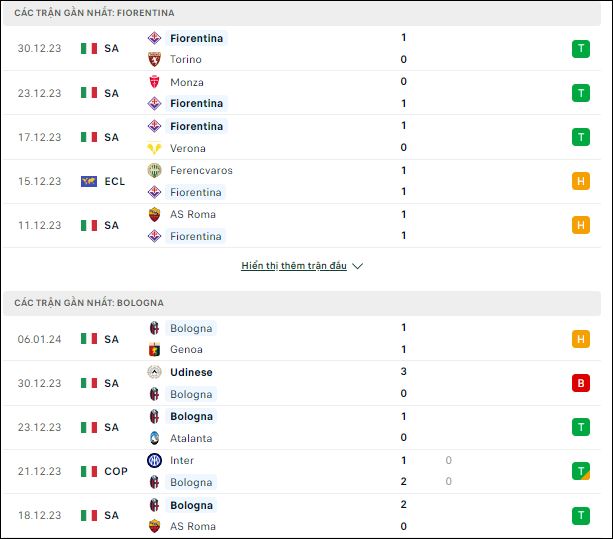Screen dimensions: 613x539
Task: Click the 'Các trận gần nhất: Fiorentina' header
Action: (x=94, y=13)
